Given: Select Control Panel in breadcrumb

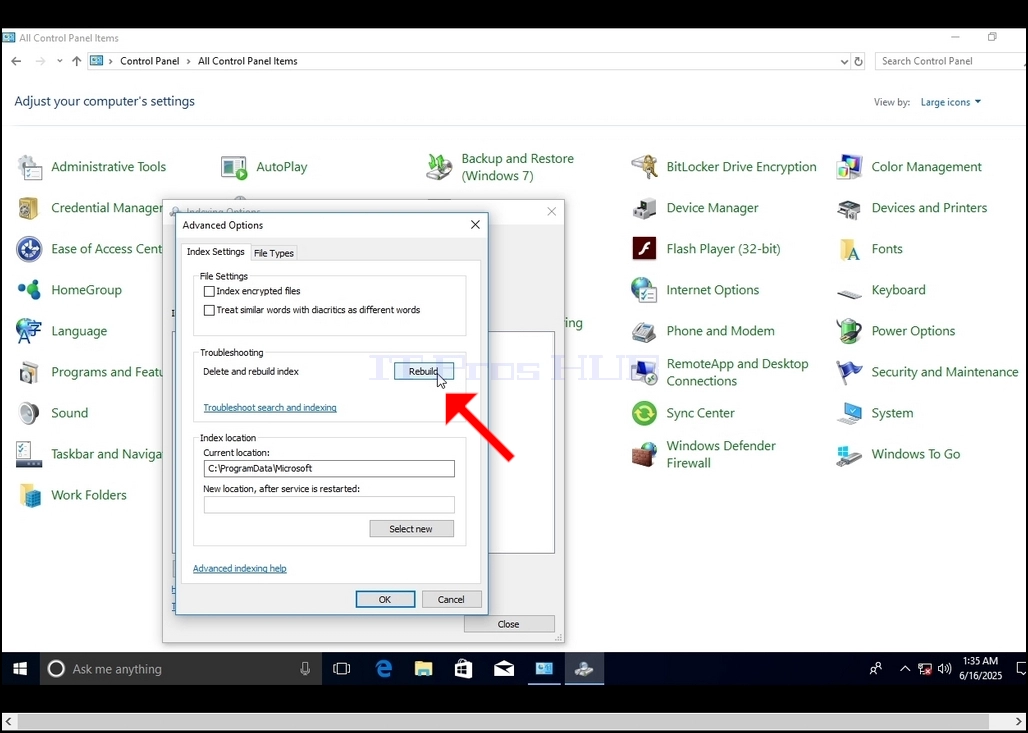Looking at the screenshot, I should (149, 61).
